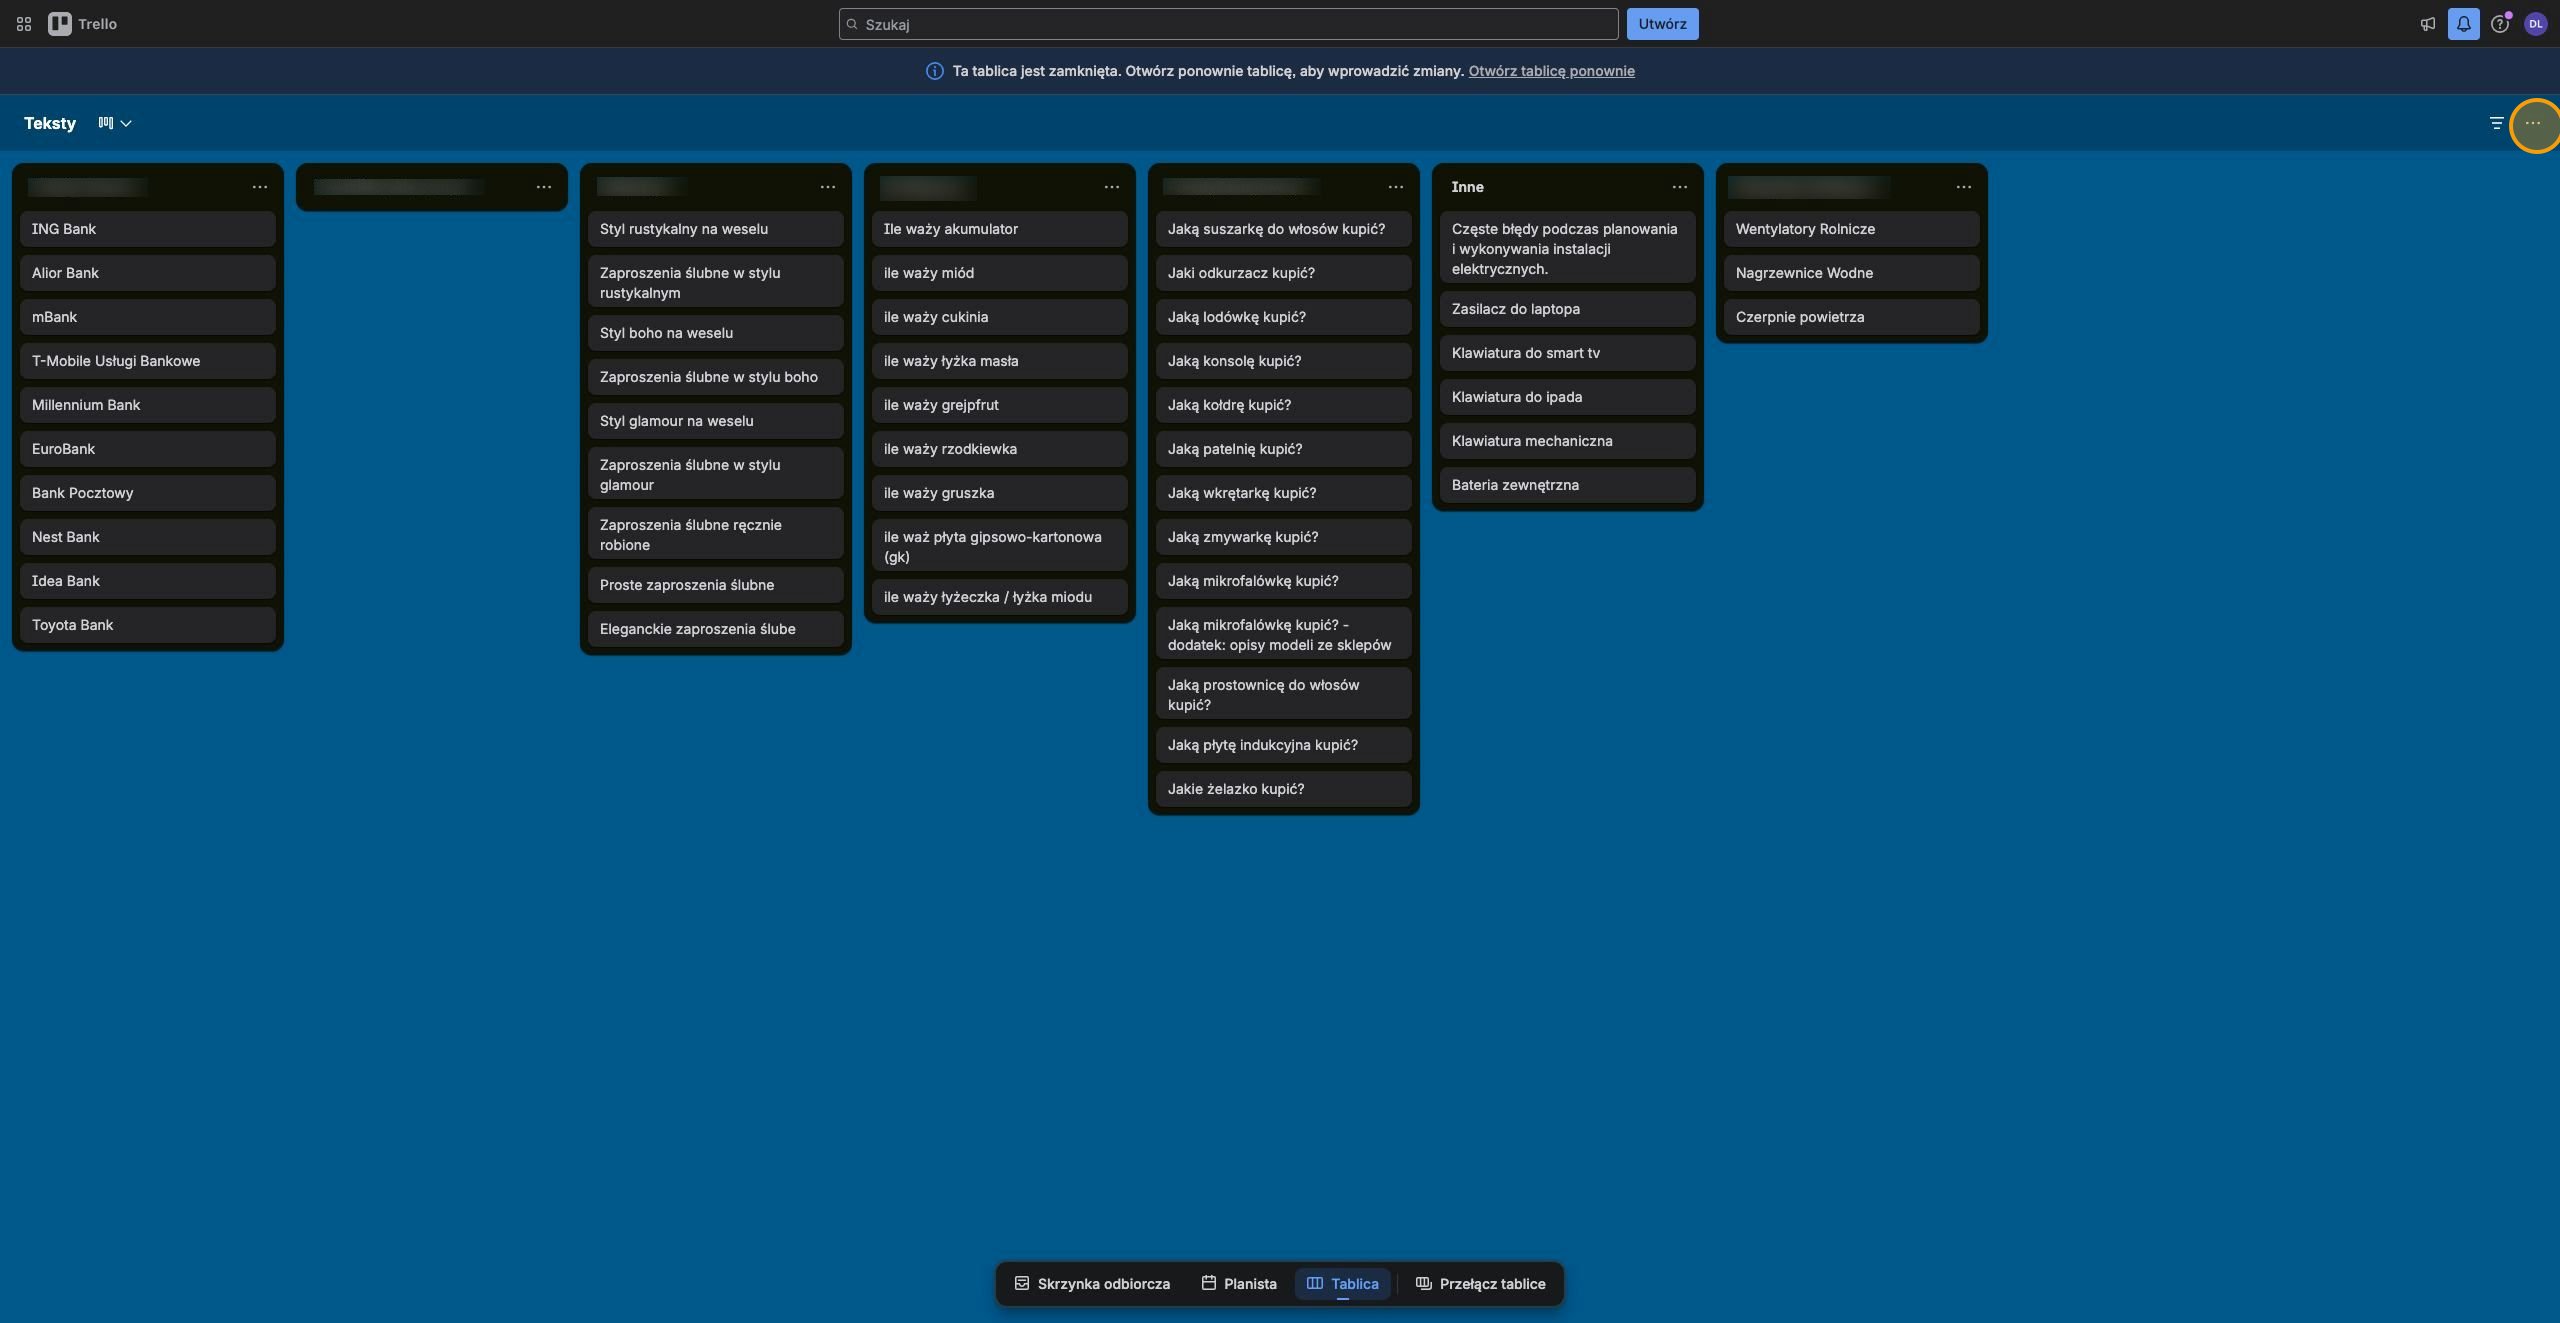Open list actions for Wentylatory Rolnicze list
Viewport: 2560px width, 1323px height.
pyautogui.click(x=1964, y=187)
